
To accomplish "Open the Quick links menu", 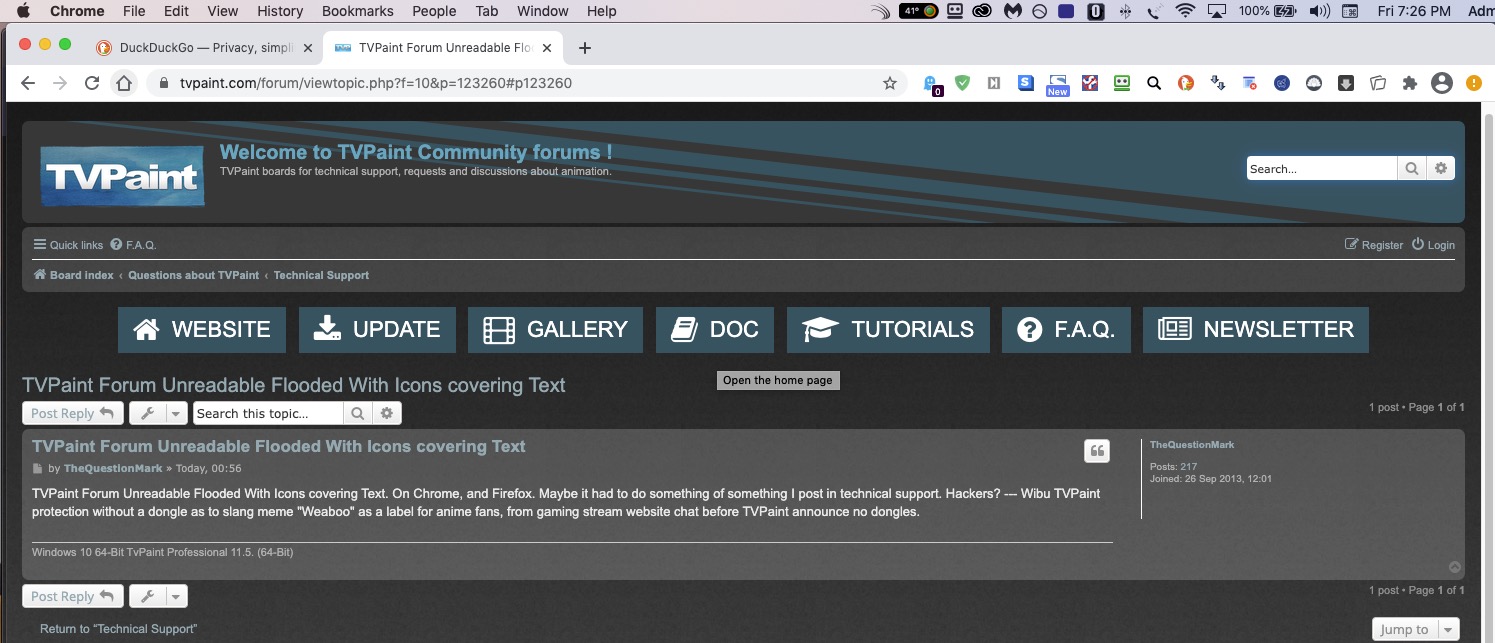I will pyautogui.click(x=68, y=245).
